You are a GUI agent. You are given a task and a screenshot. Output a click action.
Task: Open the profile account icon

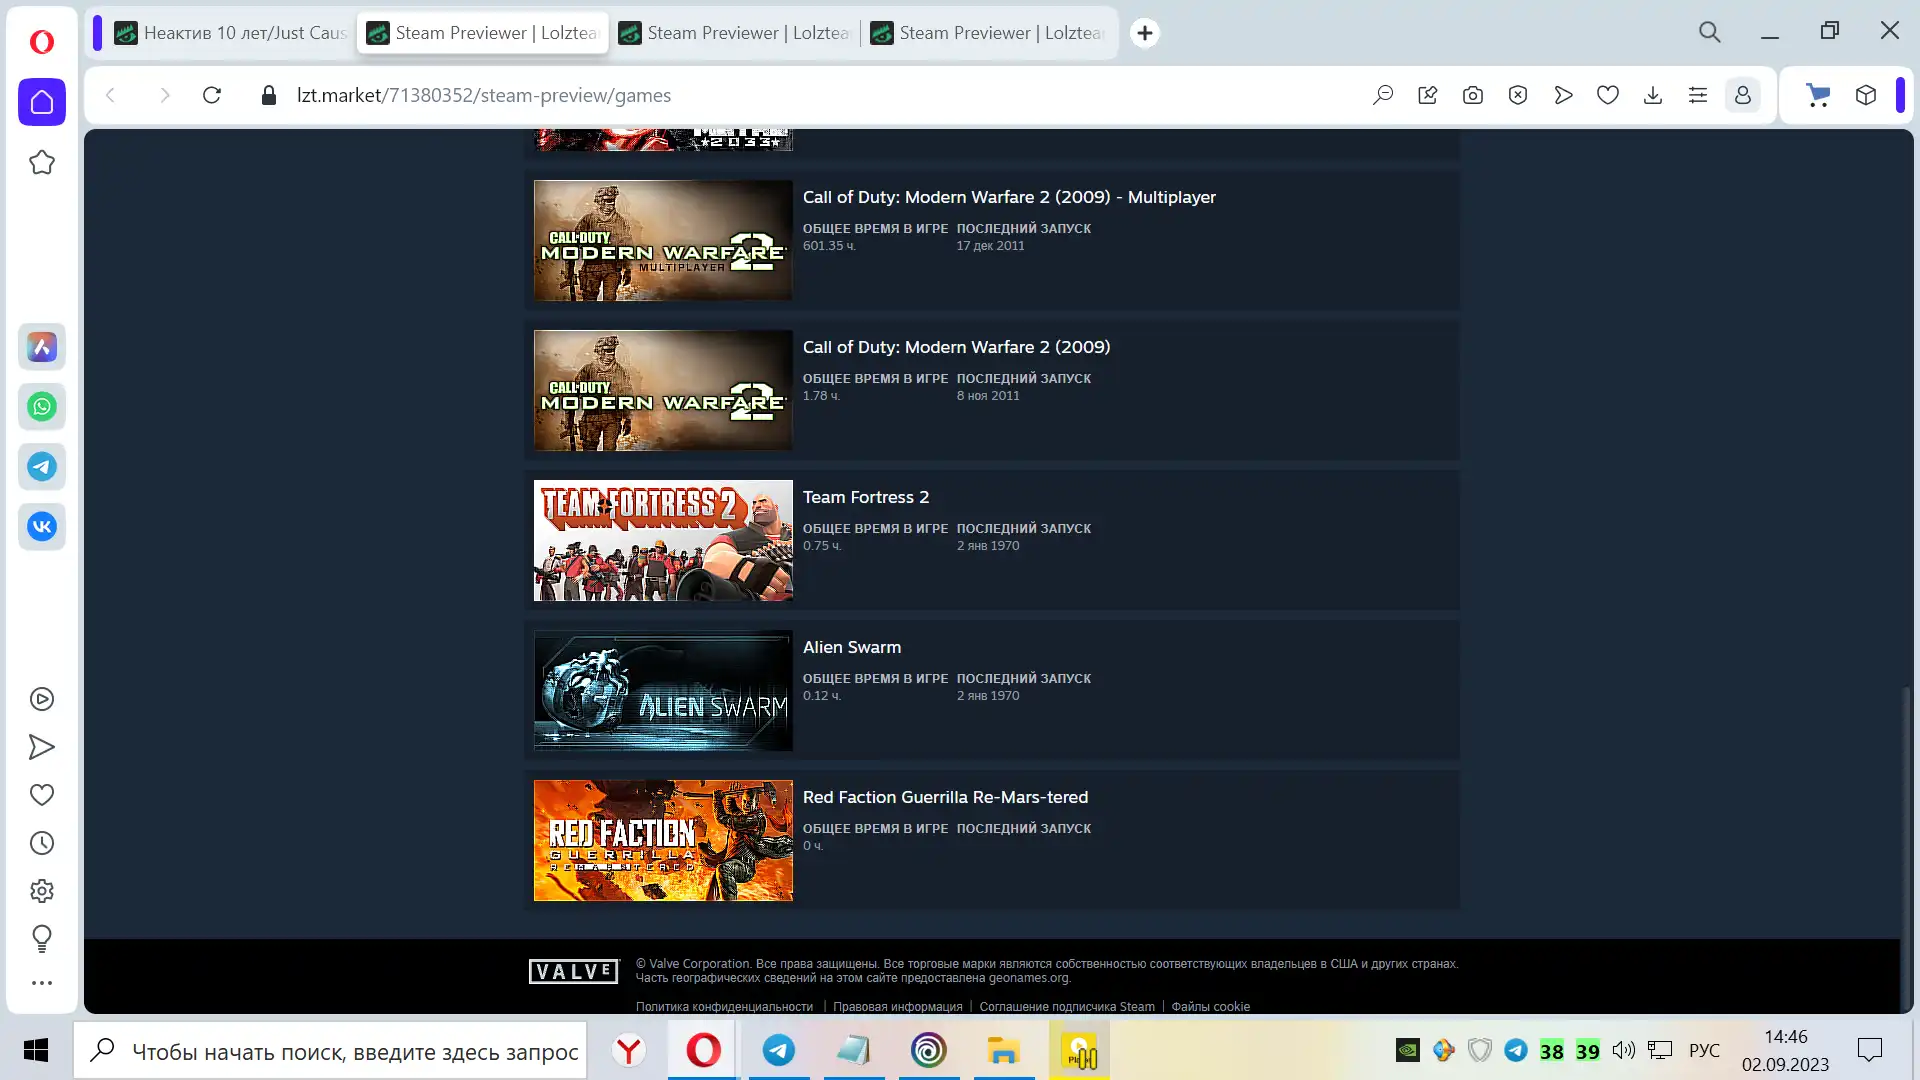point(1743,95)
